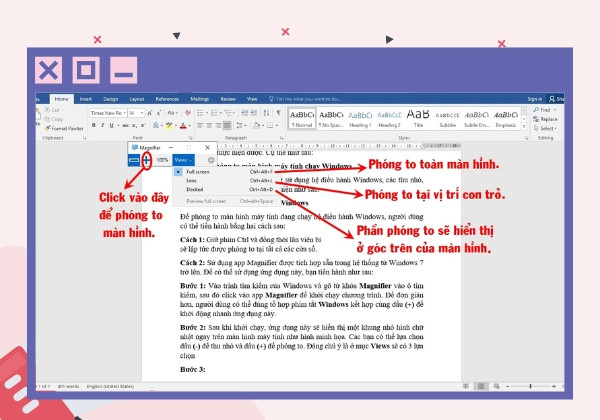This screenshot has width=600, height=420.
Task: Click the Magnifier zoom out minus button
Action: click(x=134, y=160)
